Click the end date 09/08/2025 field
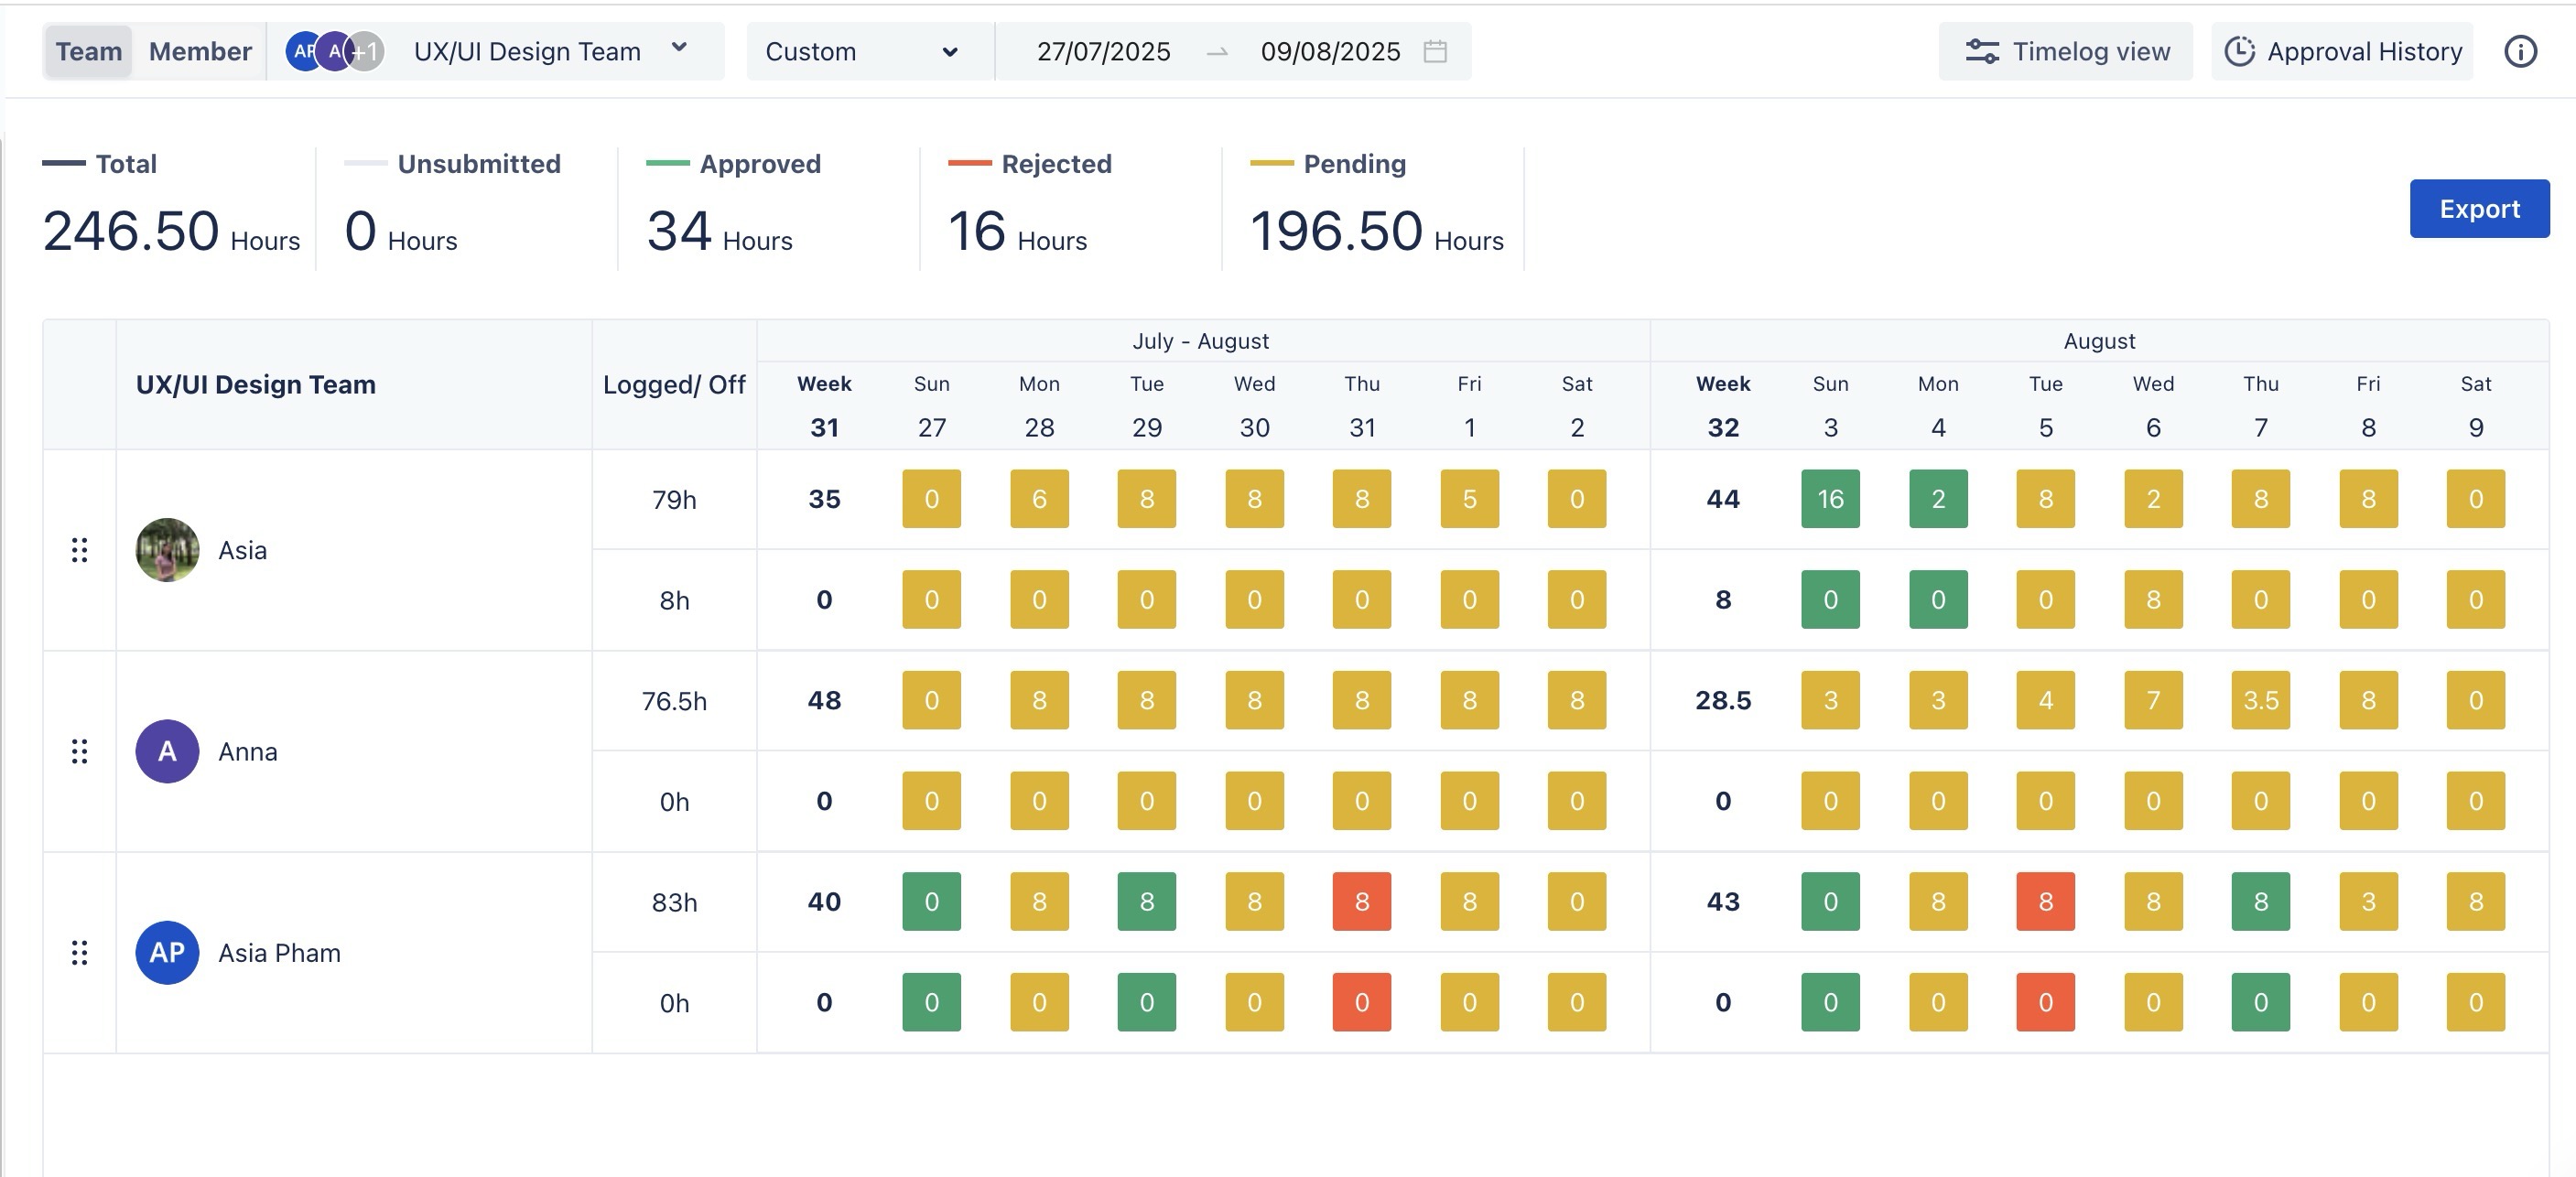2576x1177 pixels. pyautogui.click(x=1330, y=51)
